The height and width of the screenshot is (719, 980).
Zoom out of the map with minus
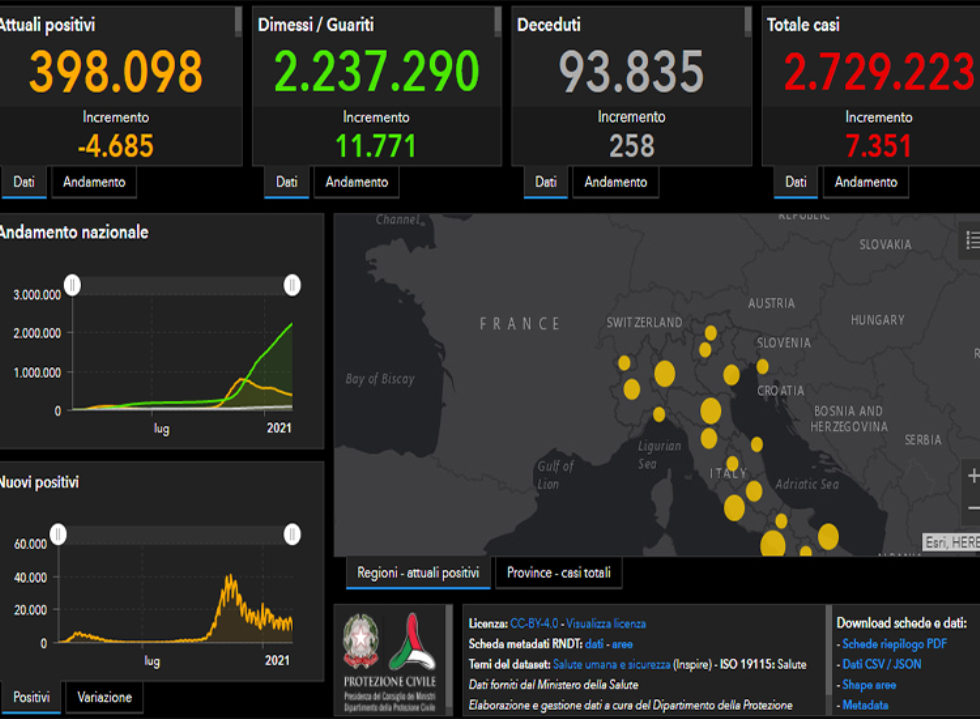(973, 508)
